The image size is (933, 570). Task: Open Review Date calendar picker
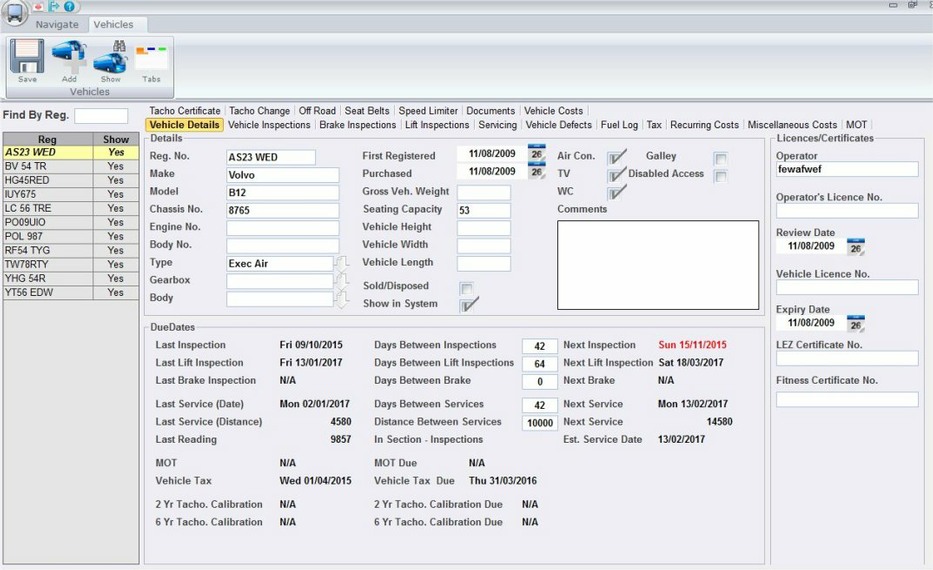pos(856,246)
